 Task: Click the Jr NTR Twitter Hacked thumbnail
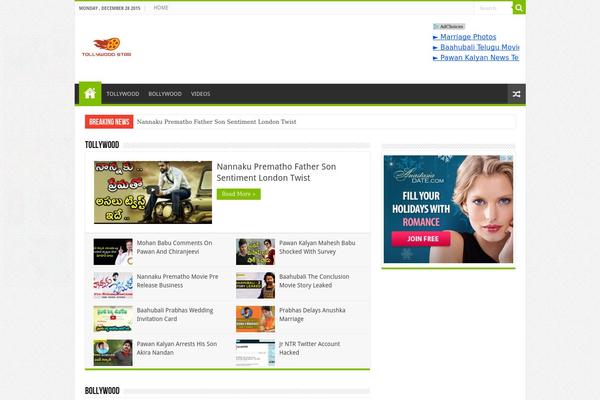(x=256, y=353)
